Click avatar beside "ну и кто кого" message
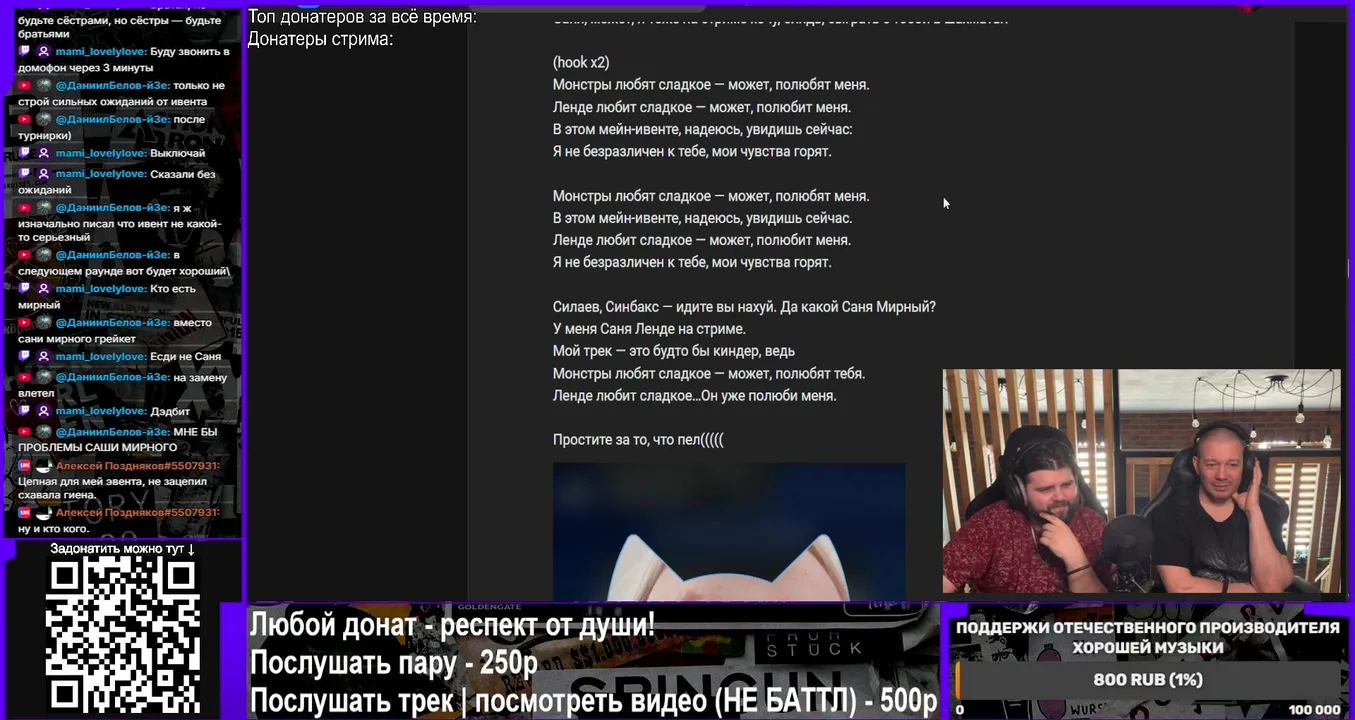Viewport: 1355px width, 720px height. 44,512
